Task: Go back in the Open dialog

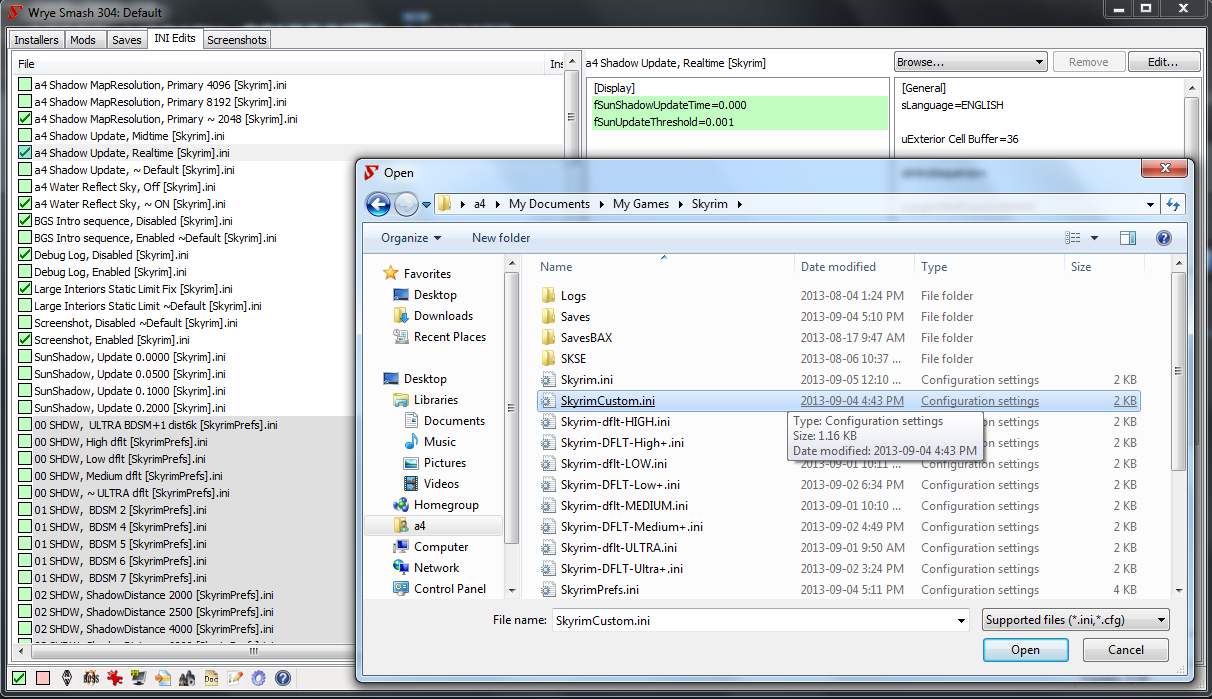Action: [379, 204]
